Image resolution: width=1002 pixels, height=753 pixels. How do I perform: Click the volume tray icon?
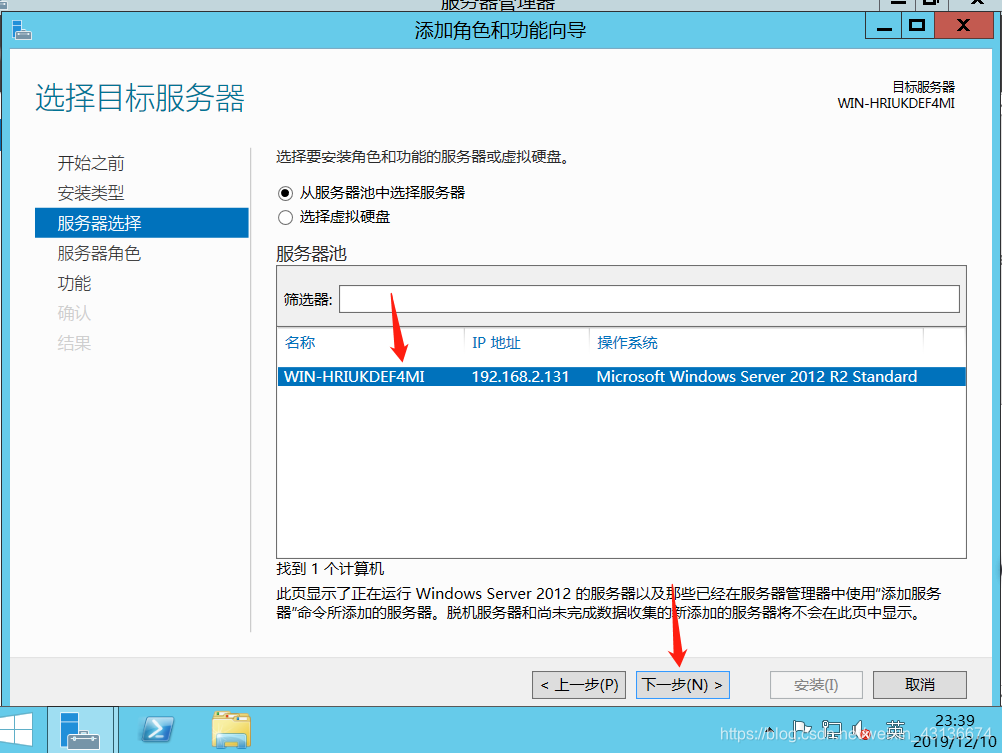860,730
